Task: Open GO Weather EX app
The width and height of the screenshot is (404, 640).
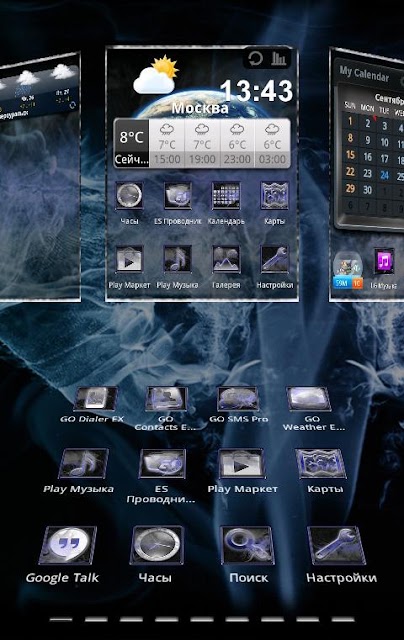Action: (309, 399)
